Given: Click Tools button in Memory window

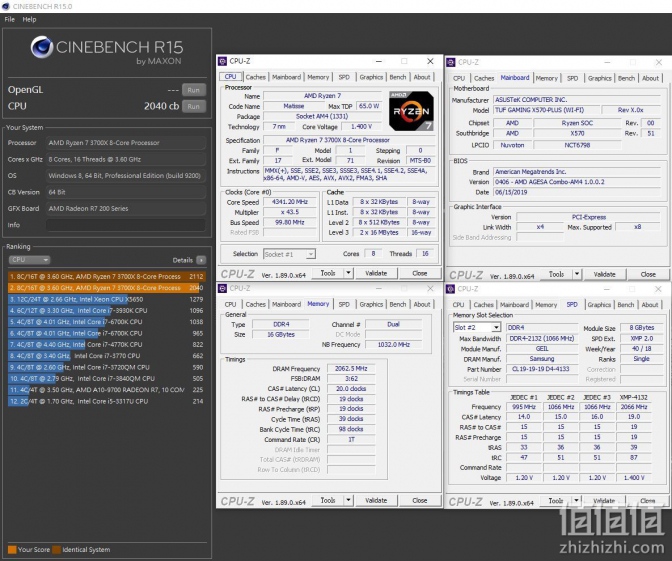Looking at the screenshot, I should 328,500.
